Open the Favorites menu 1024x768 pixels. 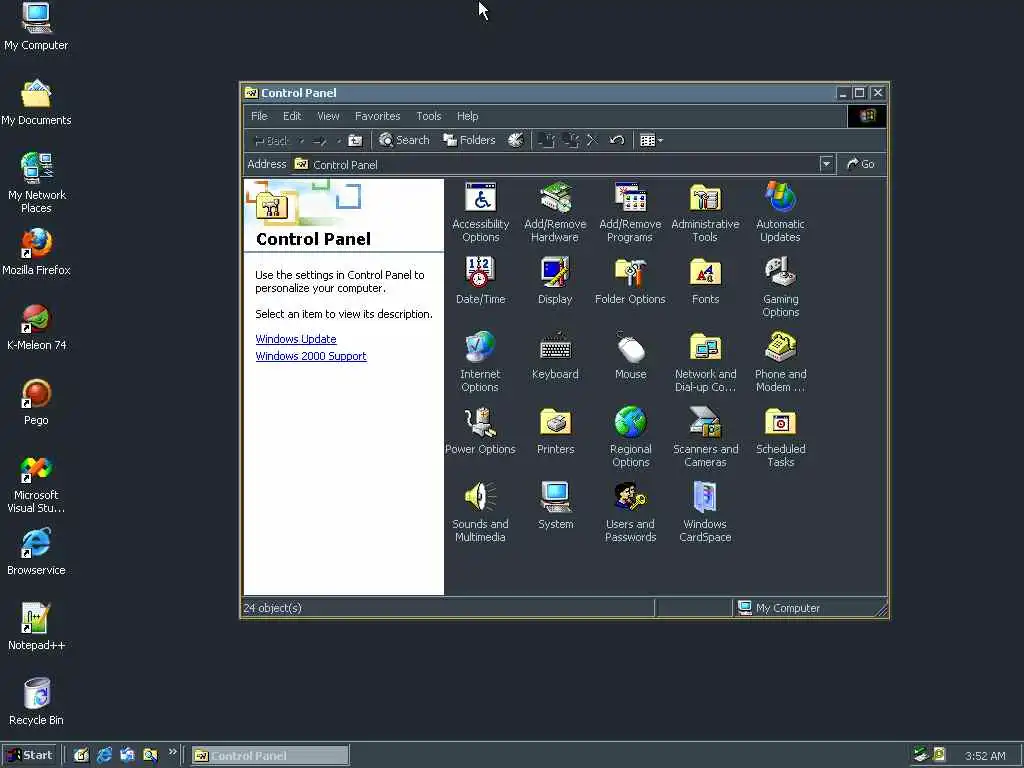coord(377,116)
